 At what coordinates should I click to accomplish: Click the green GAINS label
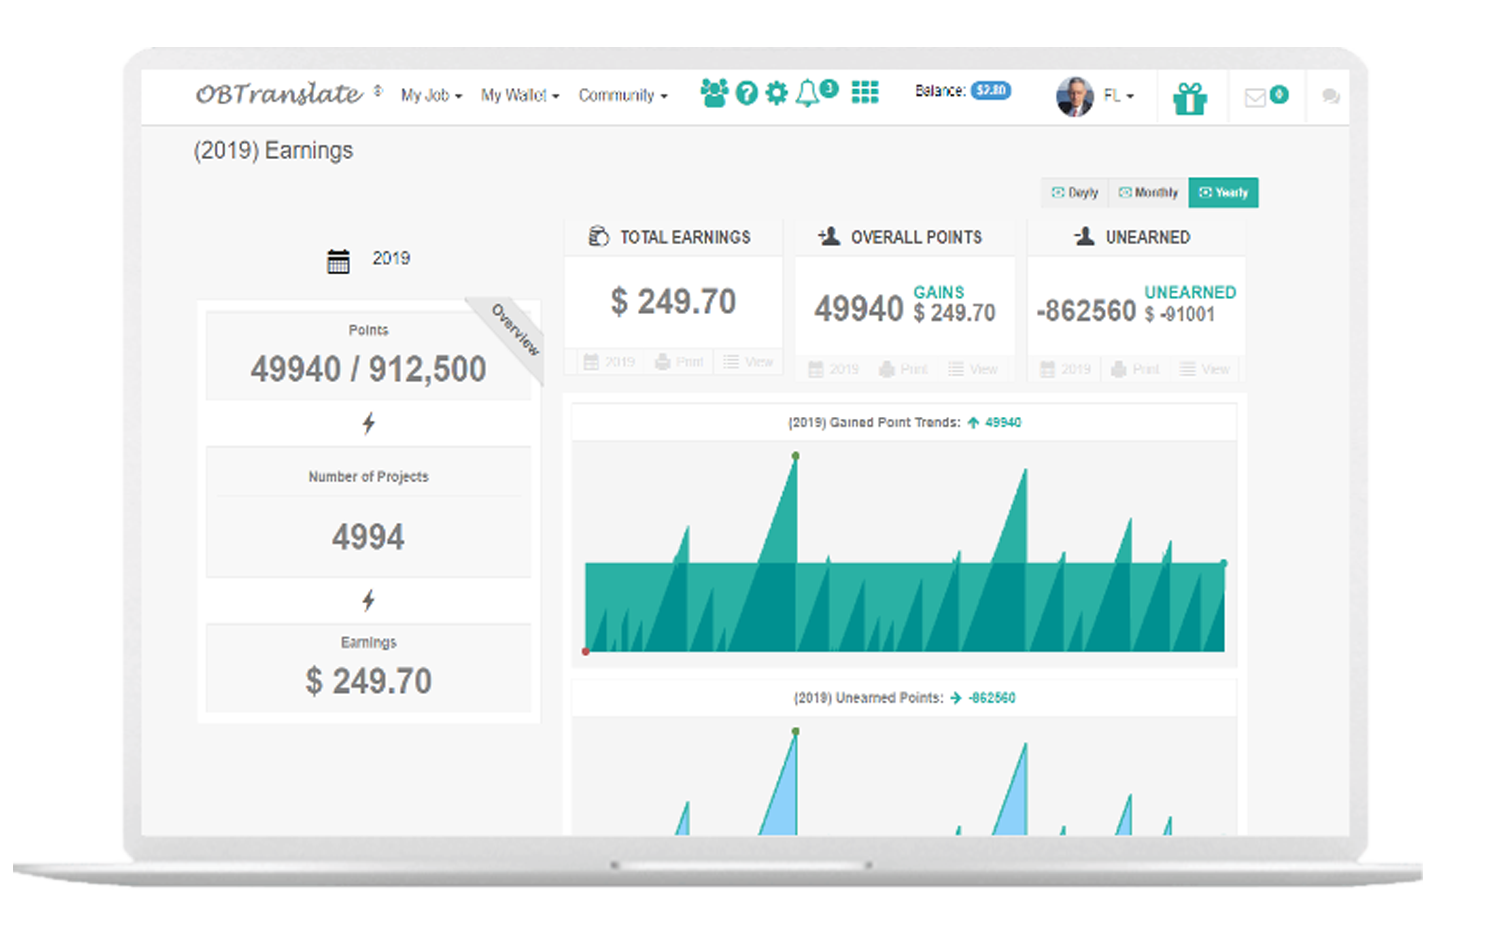tap(939, 292)
